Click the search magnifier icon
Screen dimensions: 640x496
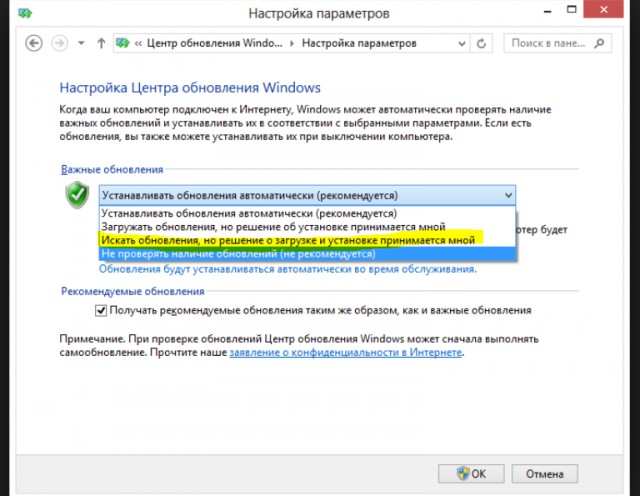(x=599, y=43)
